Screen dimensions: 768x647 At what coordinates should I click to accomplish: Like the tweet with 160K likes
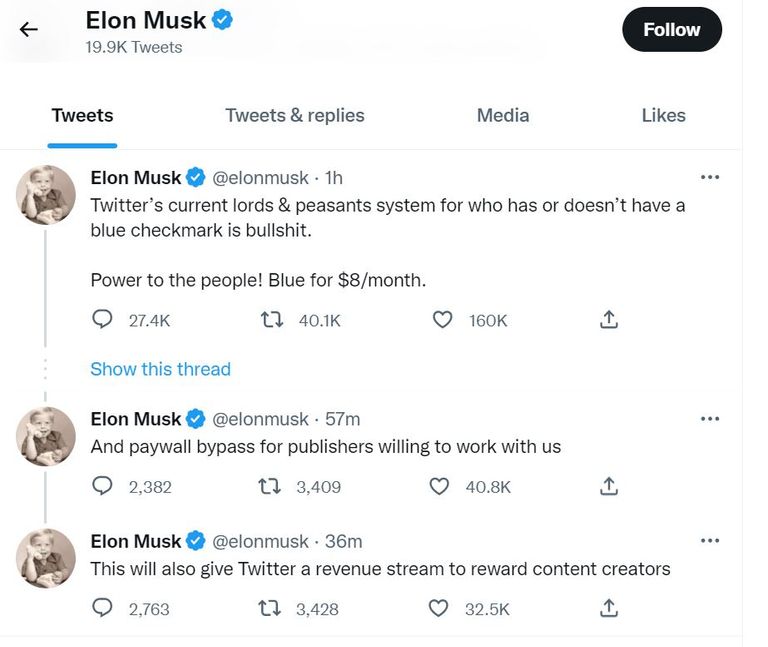(443, 320)
